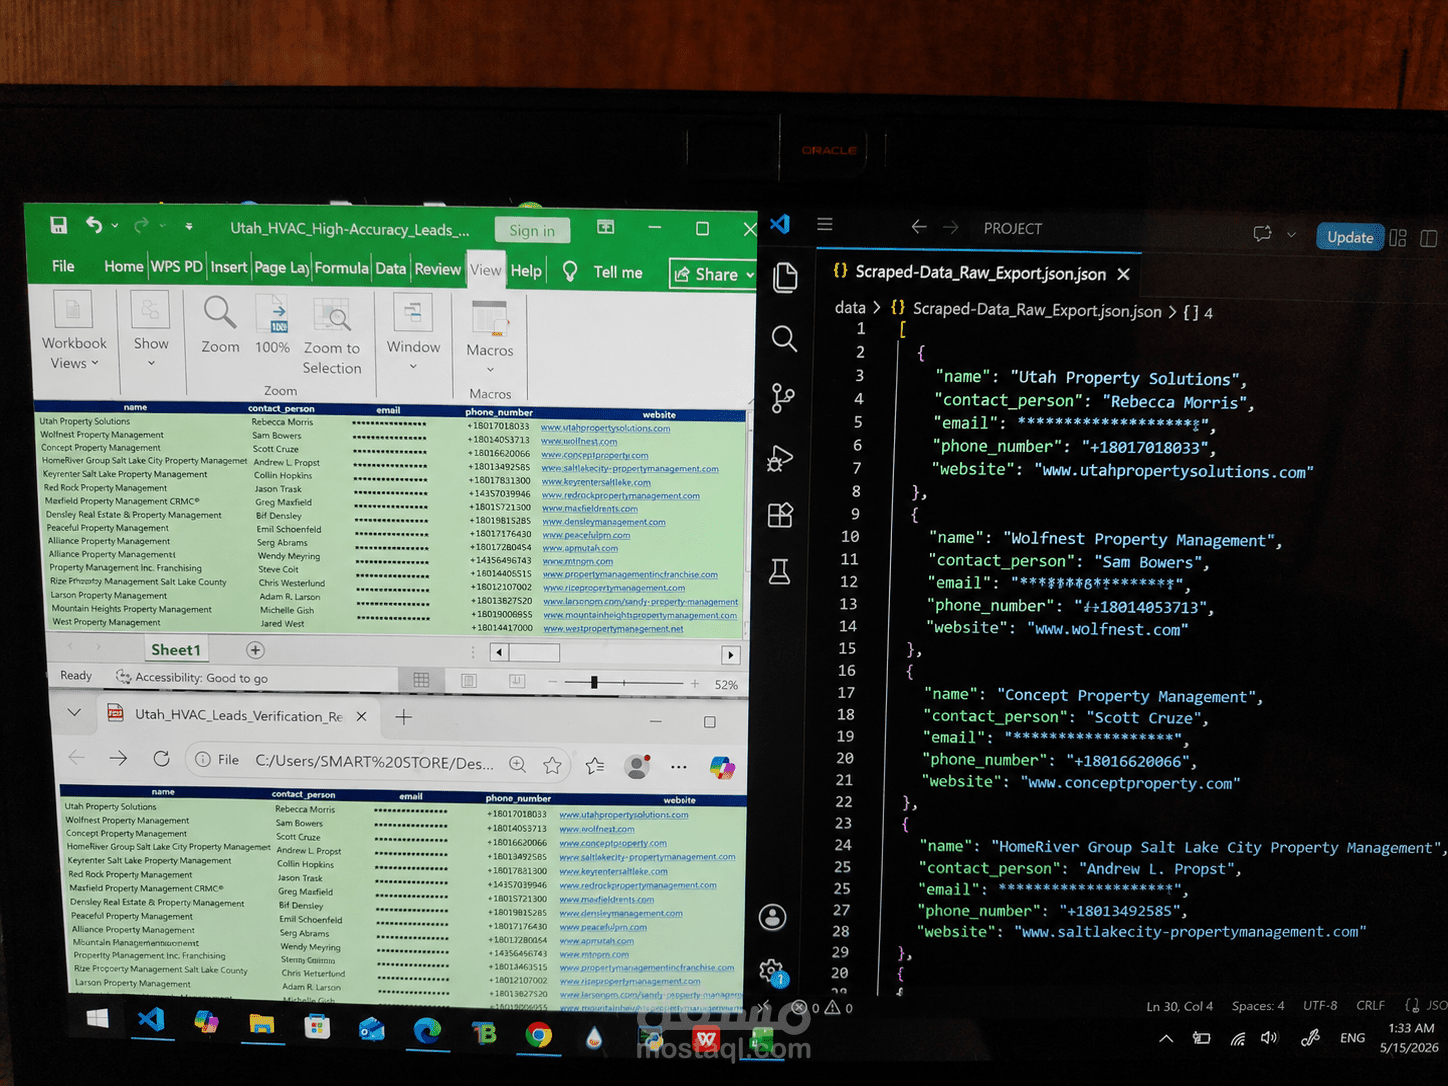Open www.wolfnest.com link in Excel sheet

[x=579, y=441]
